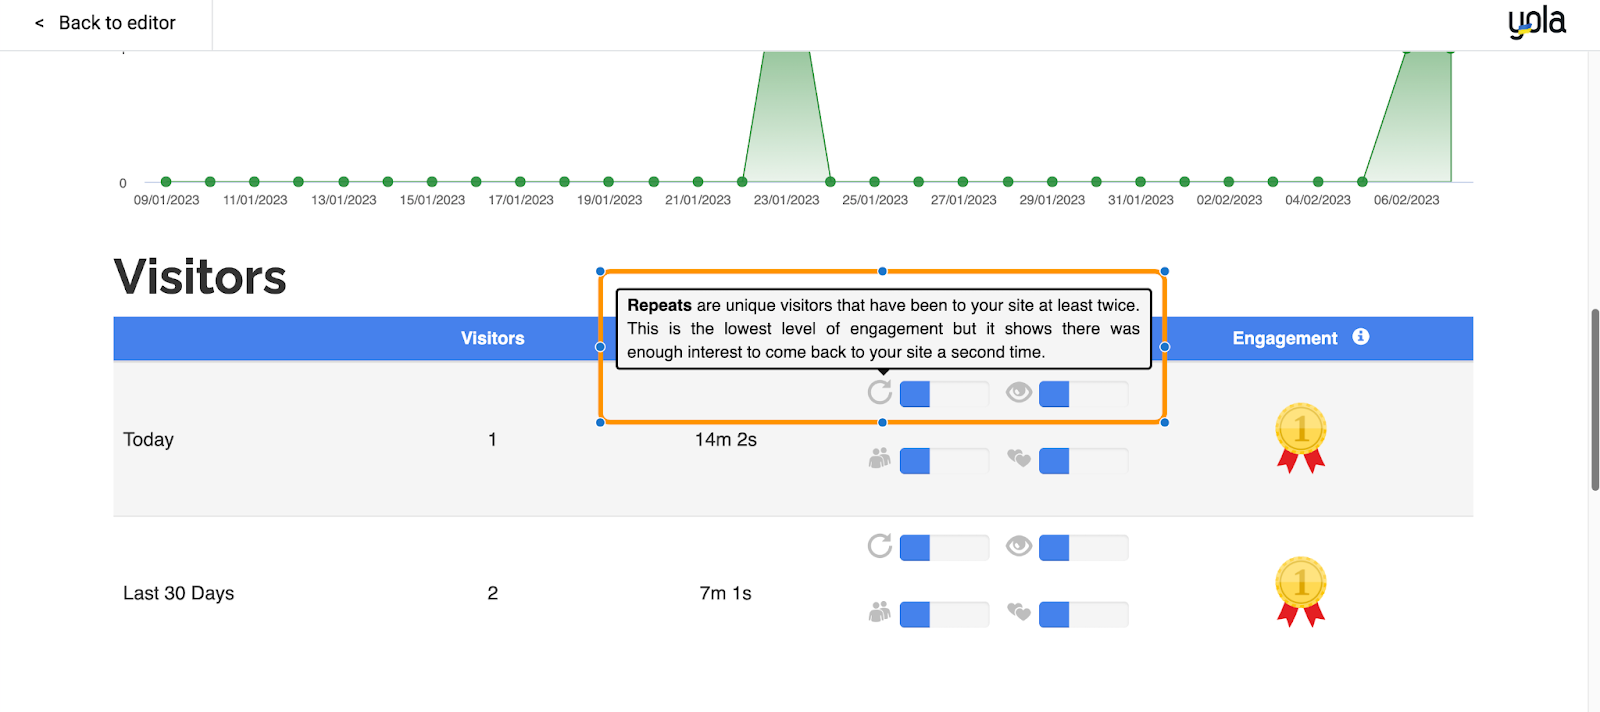Screen dimensions: 1600x712
Task: Click the Yola logo
Action: (1536, 22)
